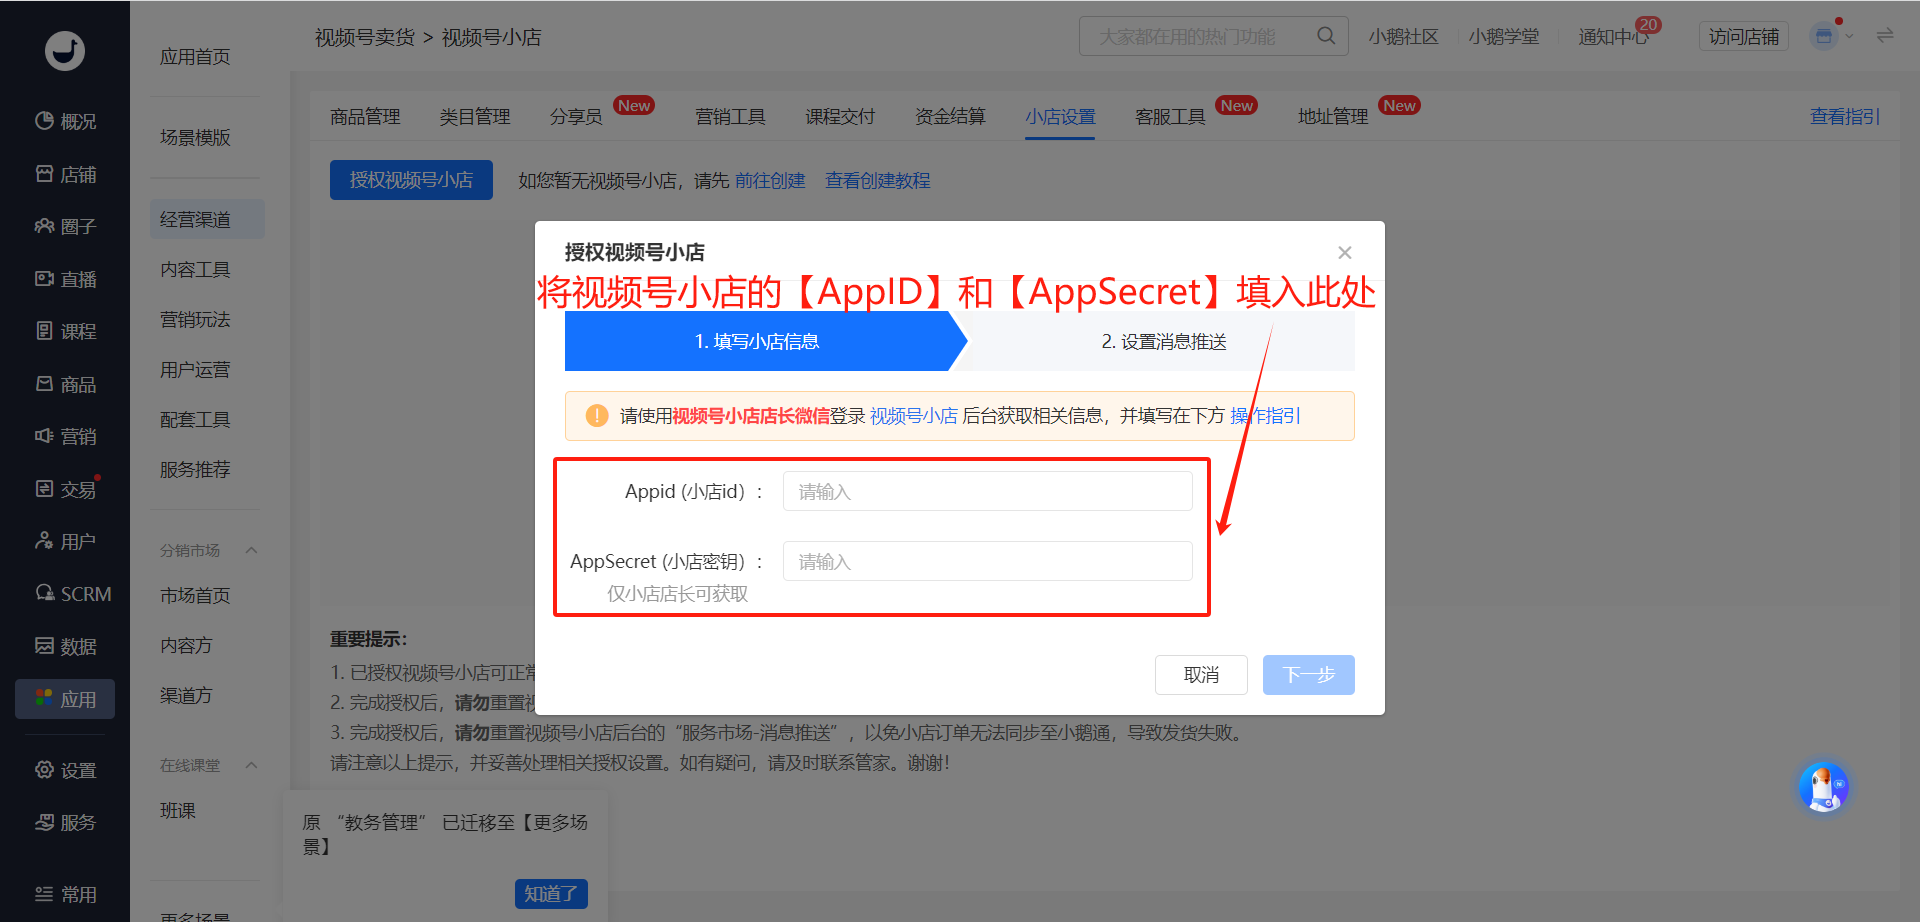Close the 授权视频号小店 dialog
1920x922 pixels.
pyautogui.click(x=1345, y=252)
